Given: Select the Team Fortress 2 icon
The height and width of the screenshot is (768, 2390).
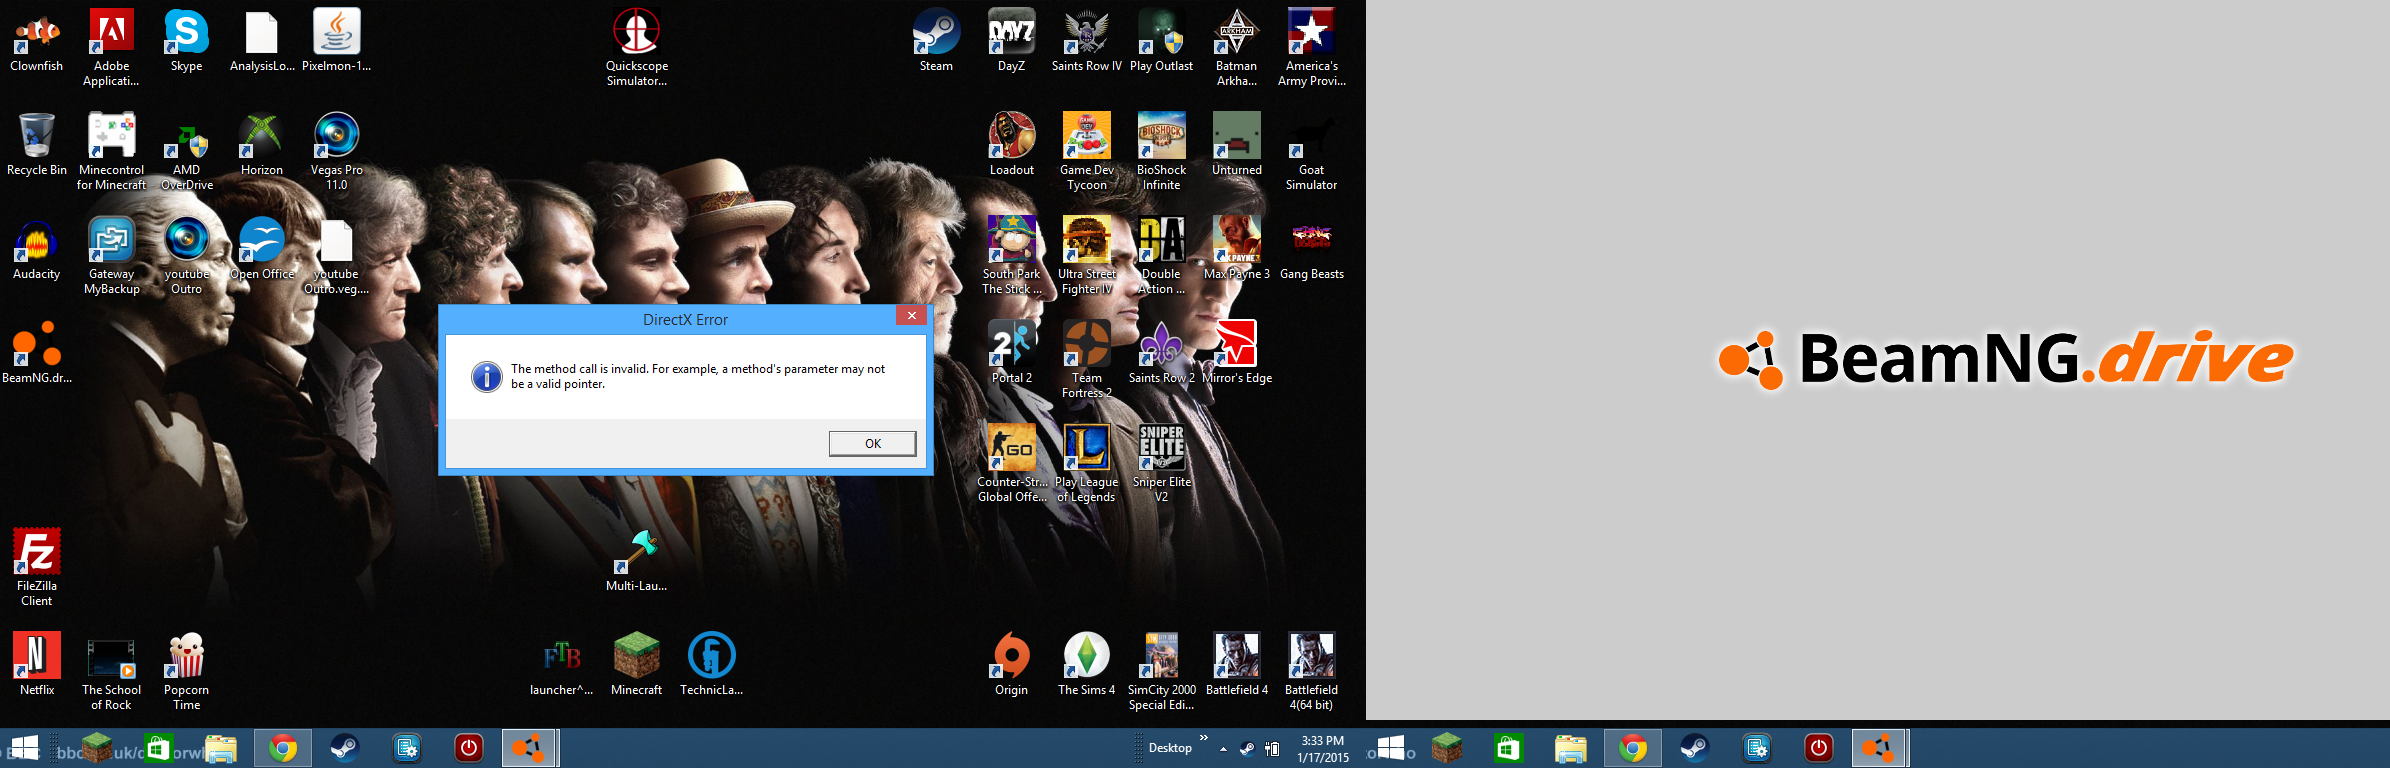Looking at the screenshot, I should [1086, 360].
